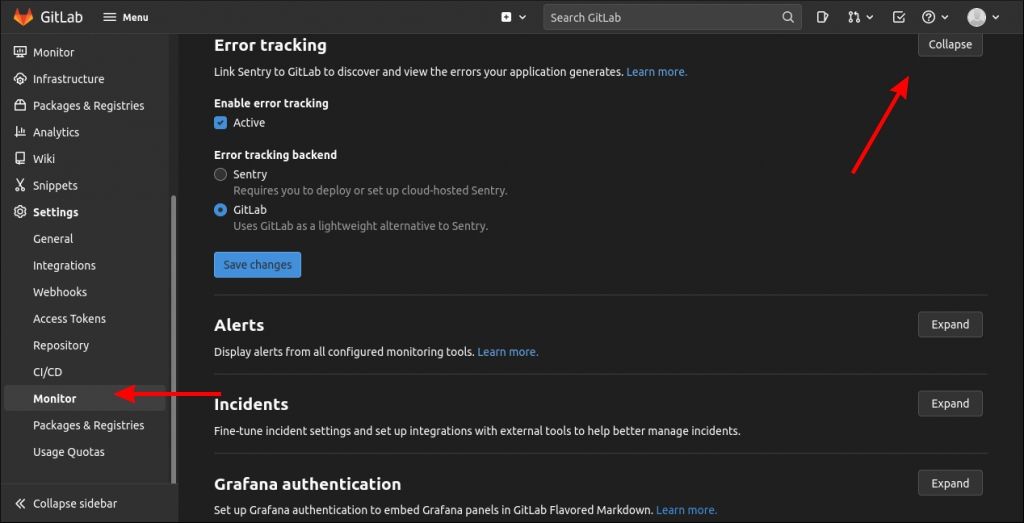Click the create new plus icon
This screenshot has height=523, width=1024.
pos(506,18)
